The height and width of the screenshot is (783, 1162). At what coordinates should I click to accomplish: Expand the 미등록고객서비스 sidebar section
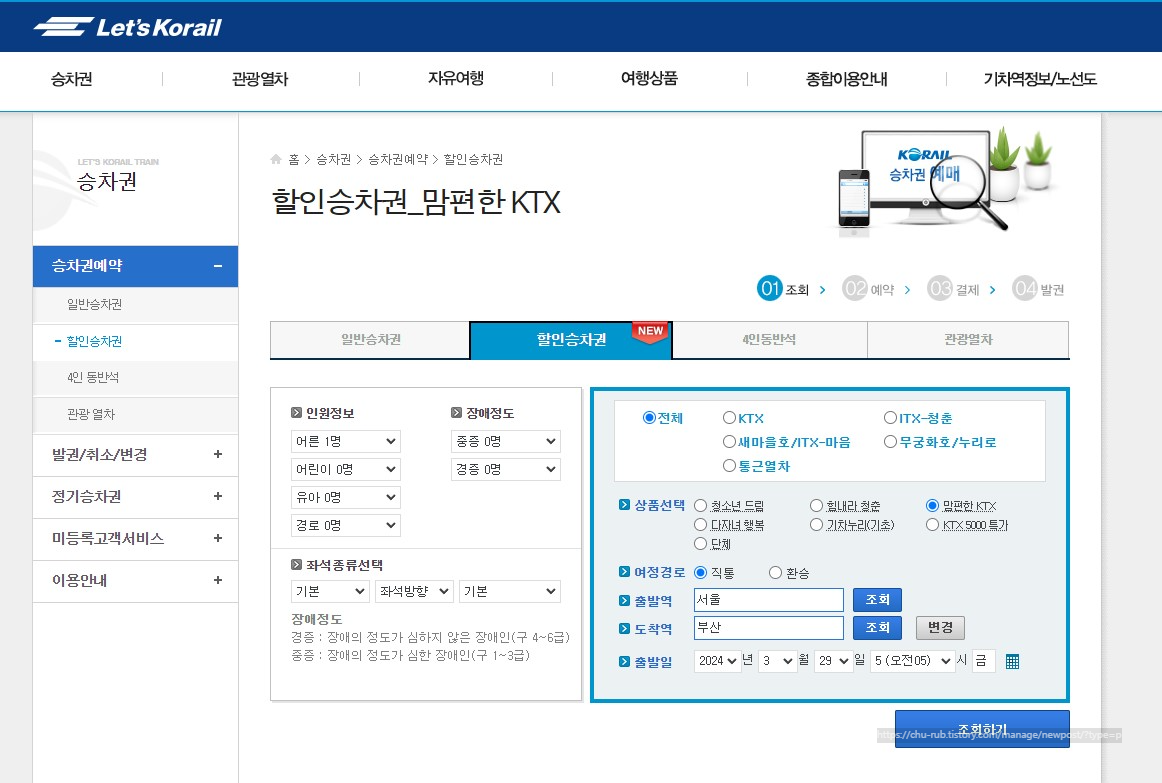(x=218, y=539)
